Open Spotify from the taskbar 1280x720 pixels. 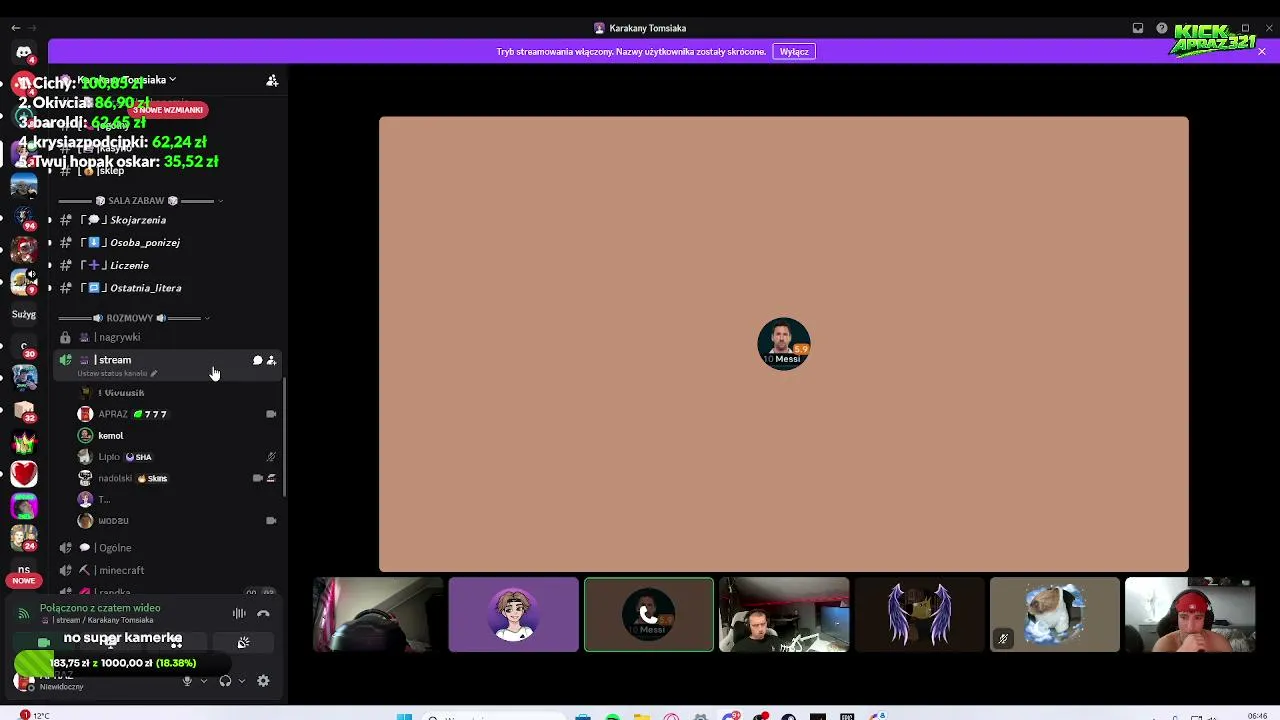pyautogui.click(x=612, y=716)
